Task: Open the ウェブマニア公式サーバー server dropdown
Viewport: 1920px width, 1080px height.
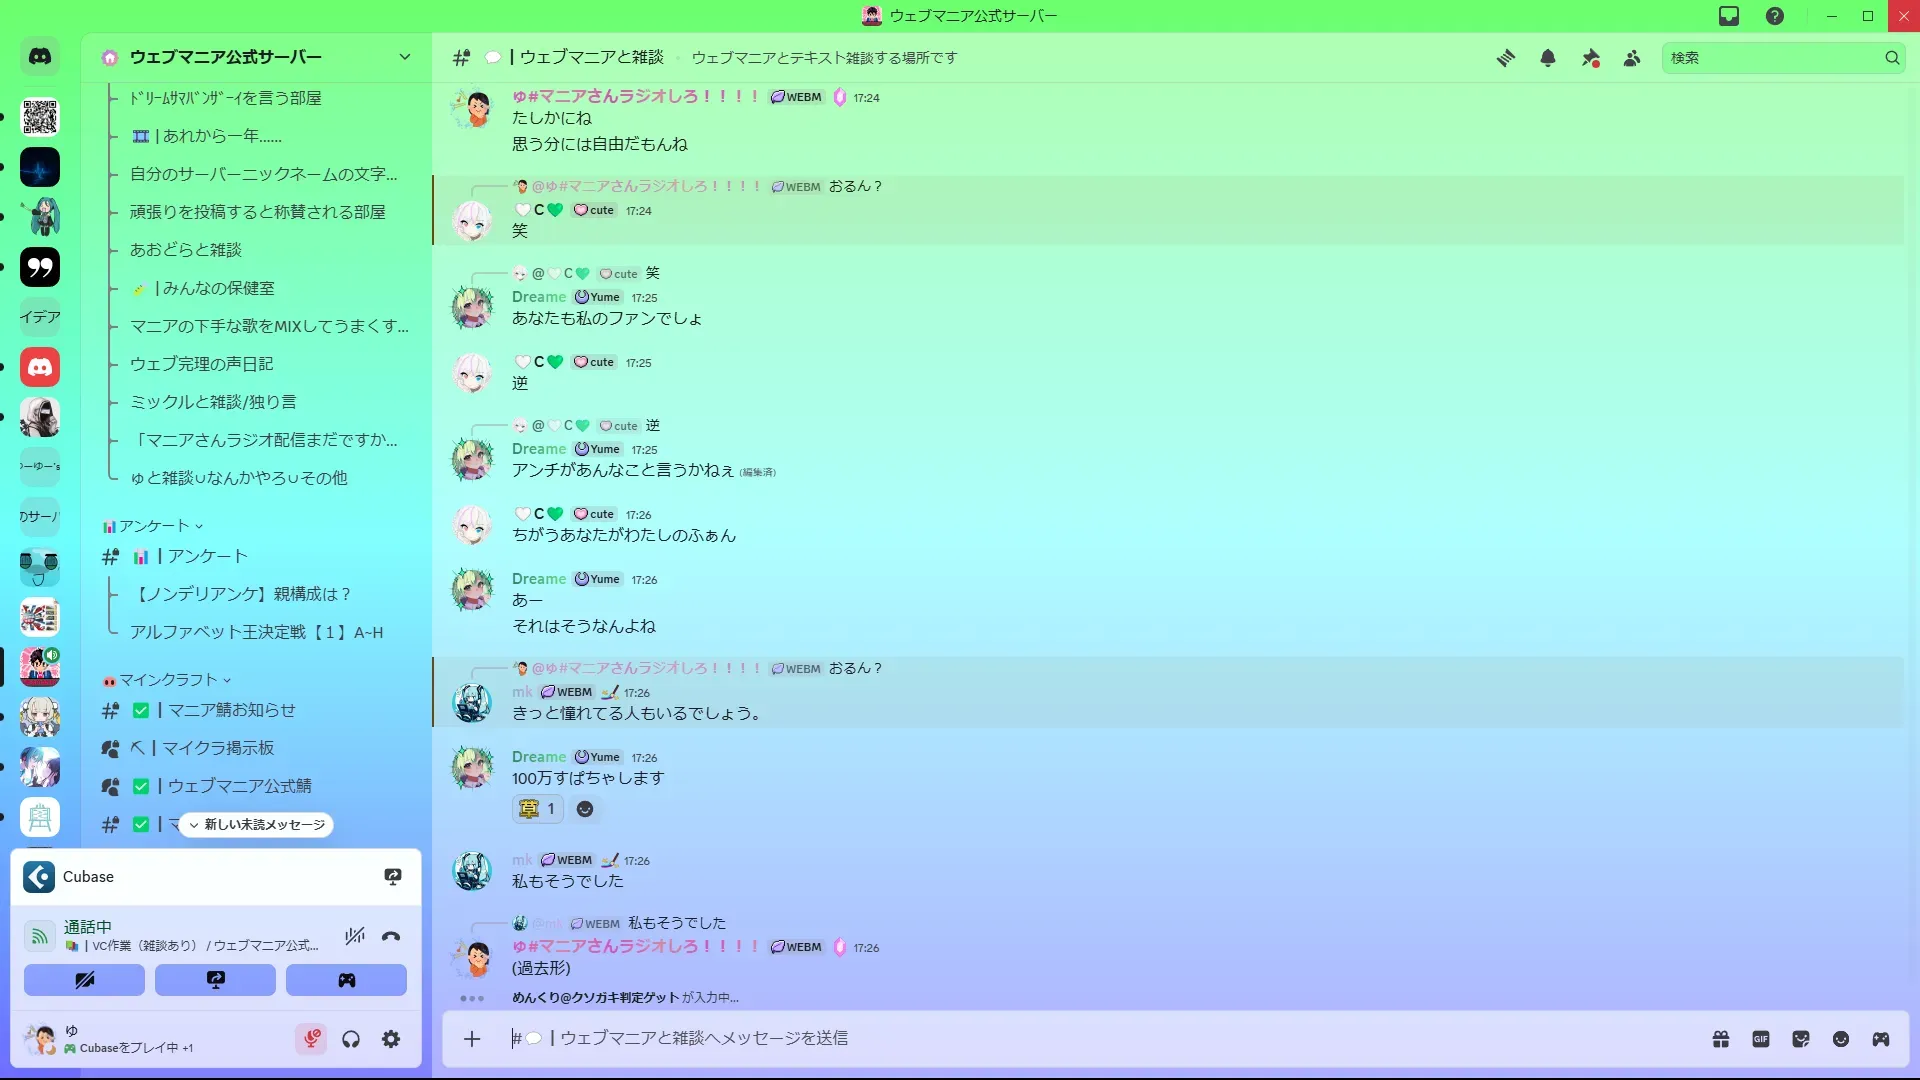Action: point(405,57)
